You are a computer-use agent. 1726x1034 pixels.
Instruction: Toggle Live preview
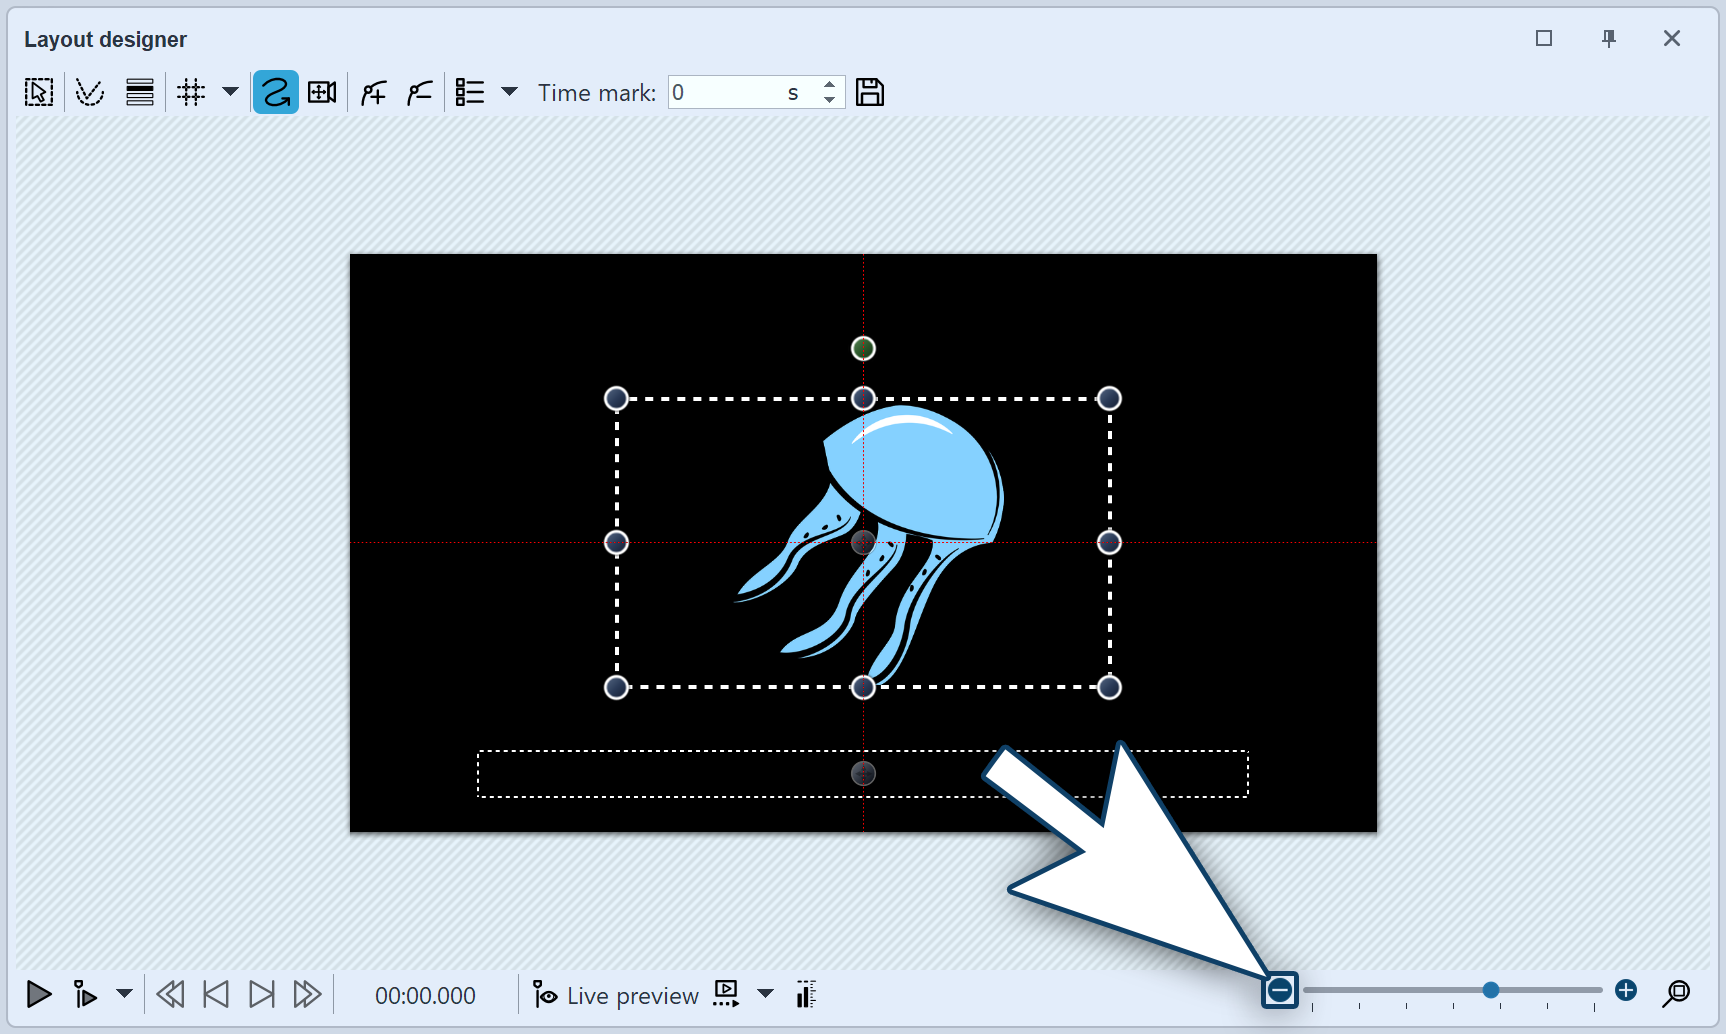tap(616, 995)
